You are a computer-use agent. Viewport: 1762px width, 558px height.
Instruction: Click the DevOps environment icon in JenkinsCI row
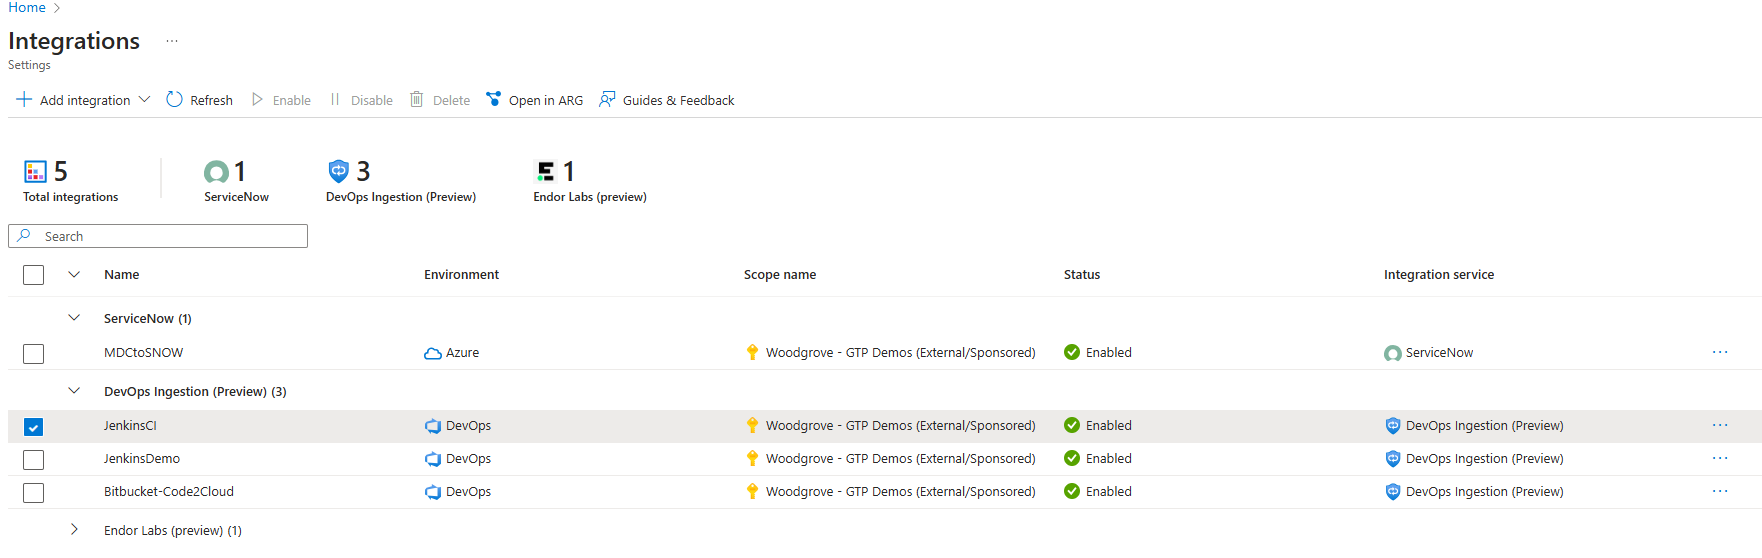coord(433,426)
